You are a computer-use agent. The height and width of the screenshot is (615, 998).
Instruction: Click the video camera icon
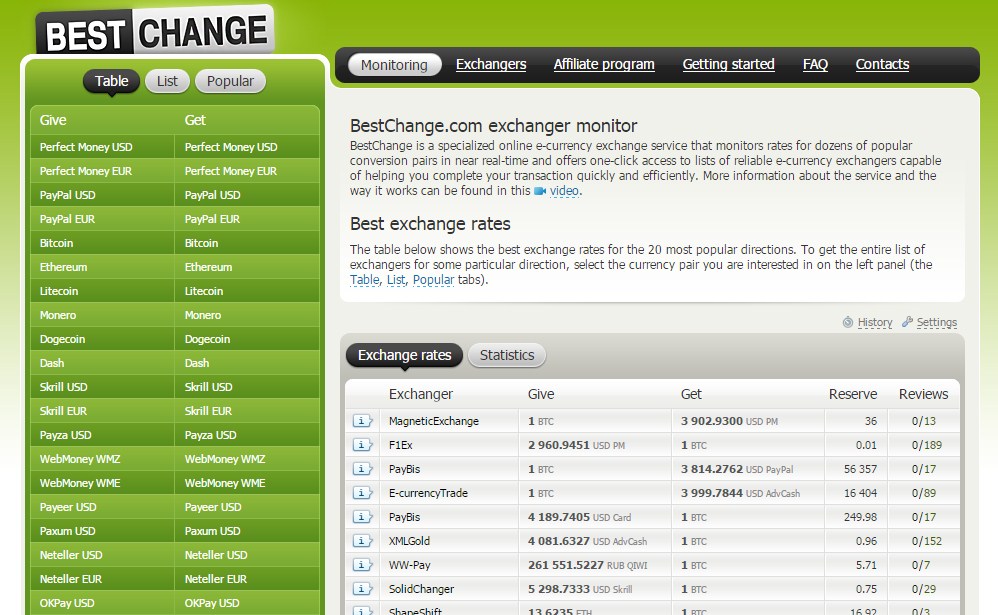[x=540, y=191]
